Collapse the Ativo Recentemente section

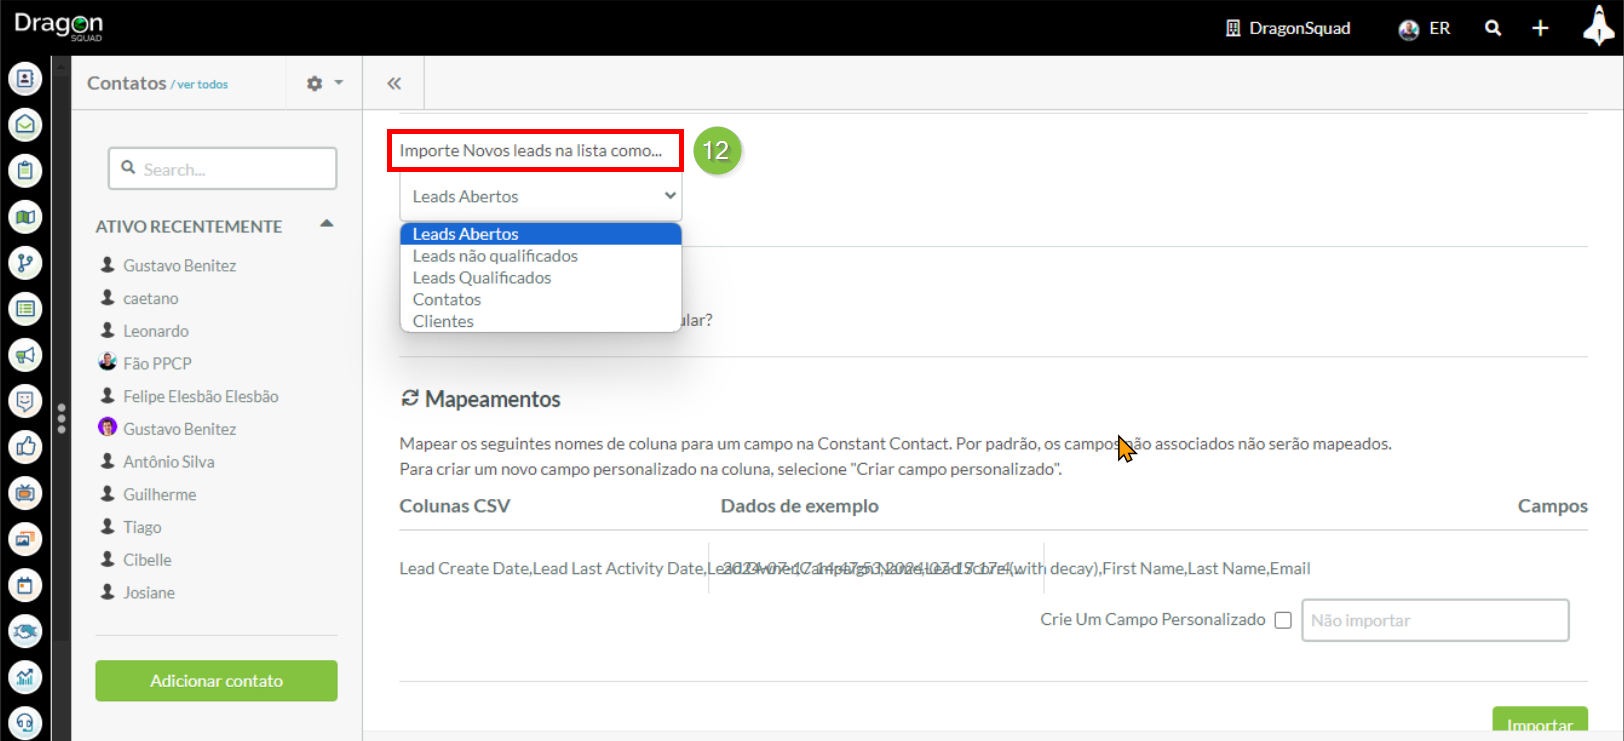click(x=326, y=225)
